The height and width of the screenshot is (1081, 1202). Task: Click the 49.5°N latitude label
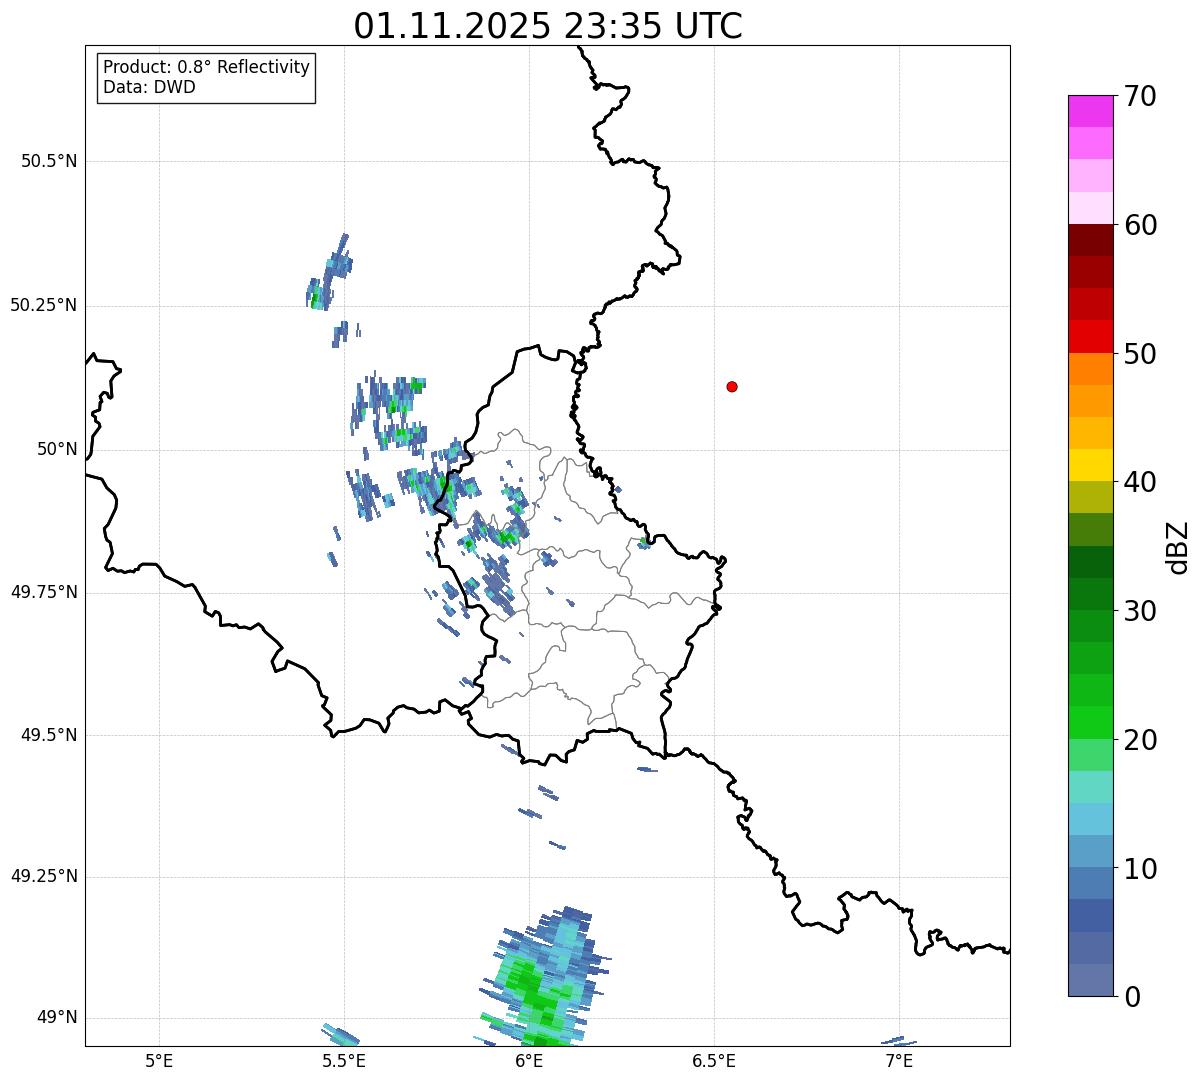coord(49,735)
